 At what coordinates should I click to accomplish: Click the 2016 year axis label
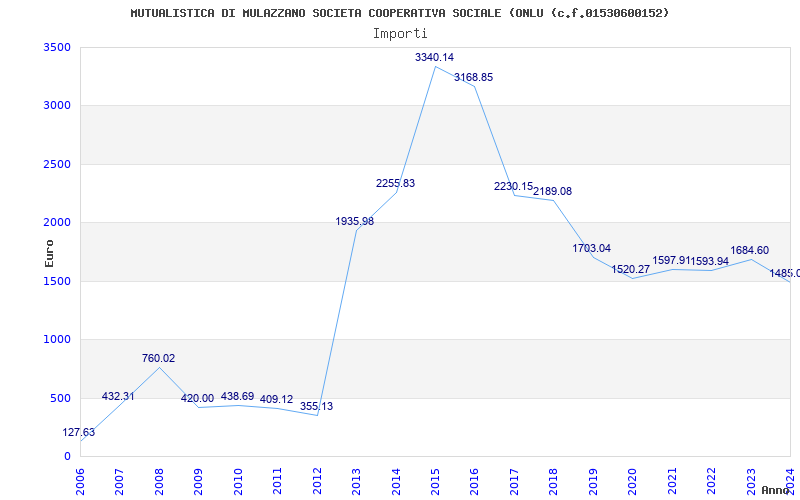pos(474,483)
